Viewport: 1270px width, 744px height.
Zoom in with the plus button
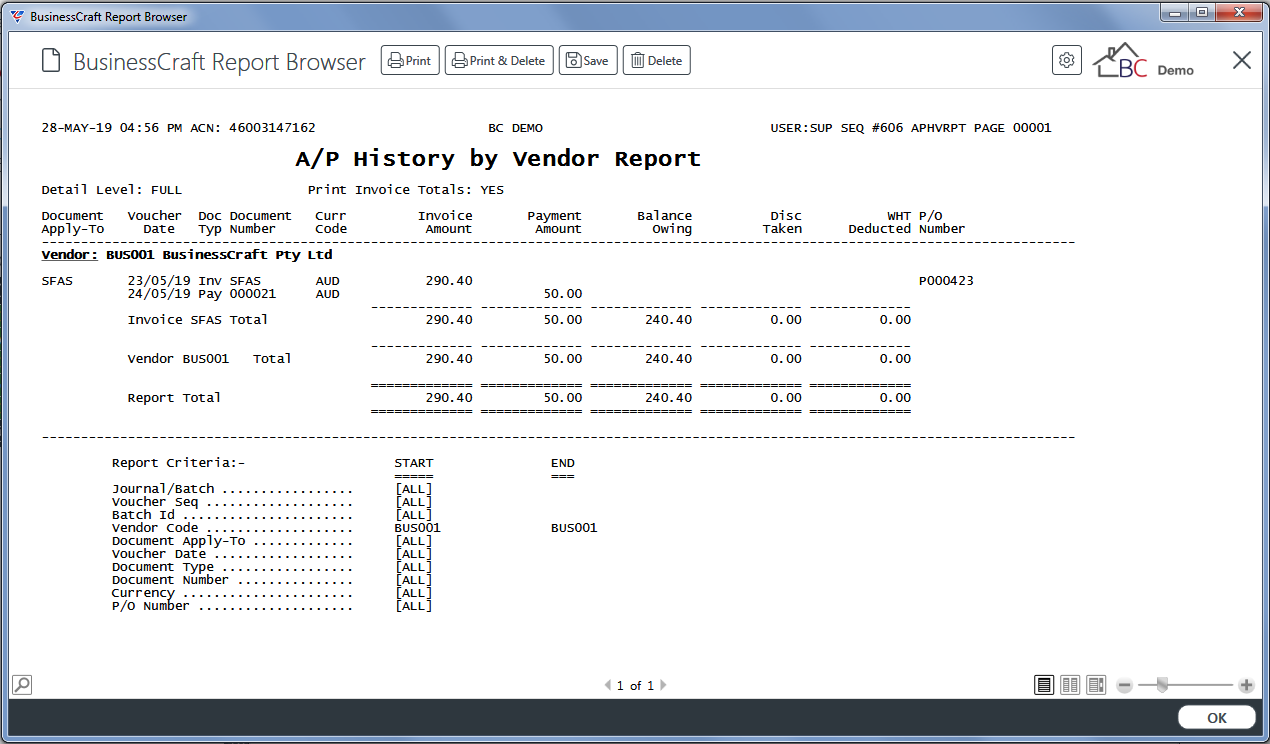point(1246,686)
